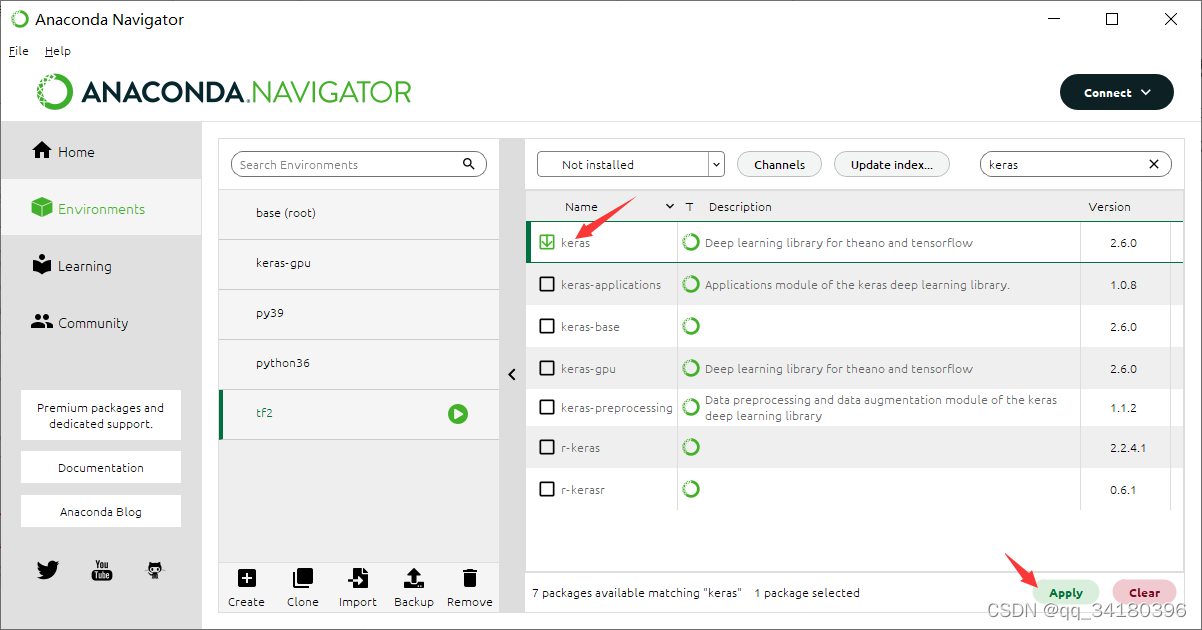Check the keras-base package checkbox

pos(547,326)
